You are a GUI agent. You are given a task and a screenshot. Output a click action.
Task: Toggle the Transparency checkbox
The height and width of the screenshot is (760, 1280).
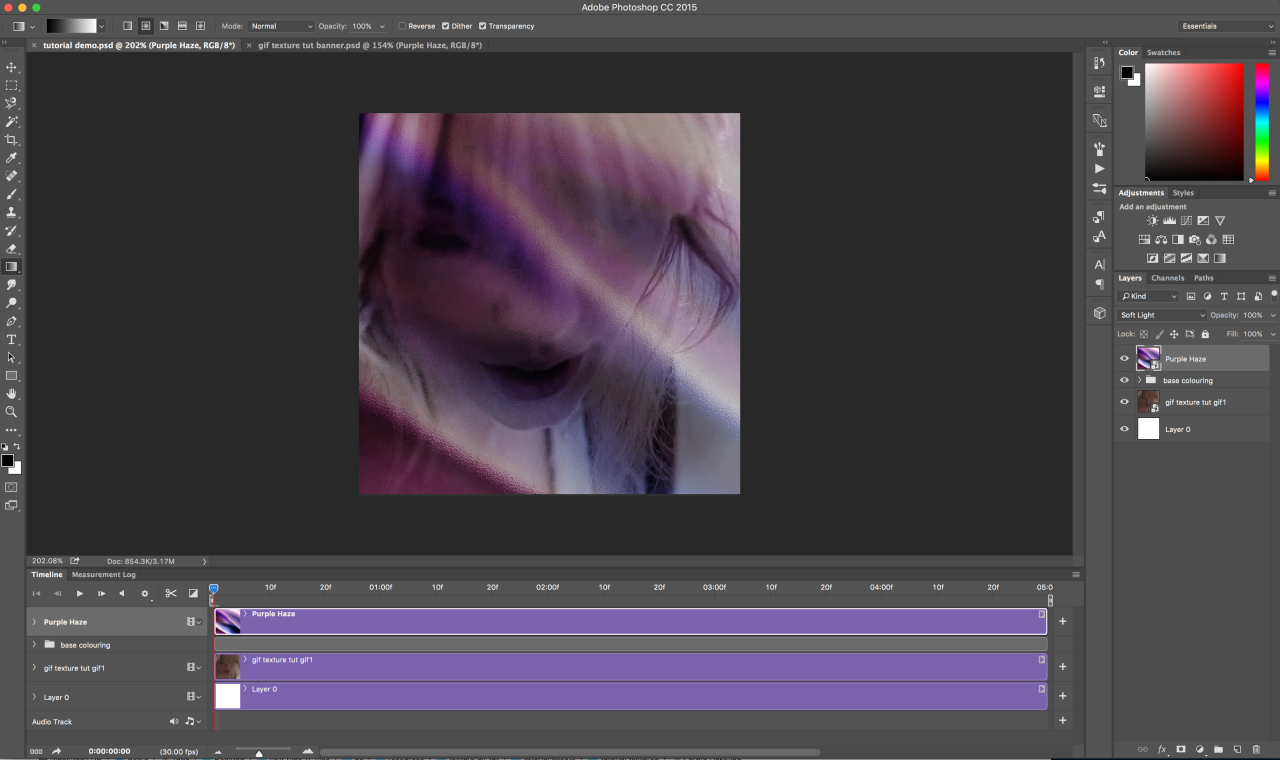point(482,26)
